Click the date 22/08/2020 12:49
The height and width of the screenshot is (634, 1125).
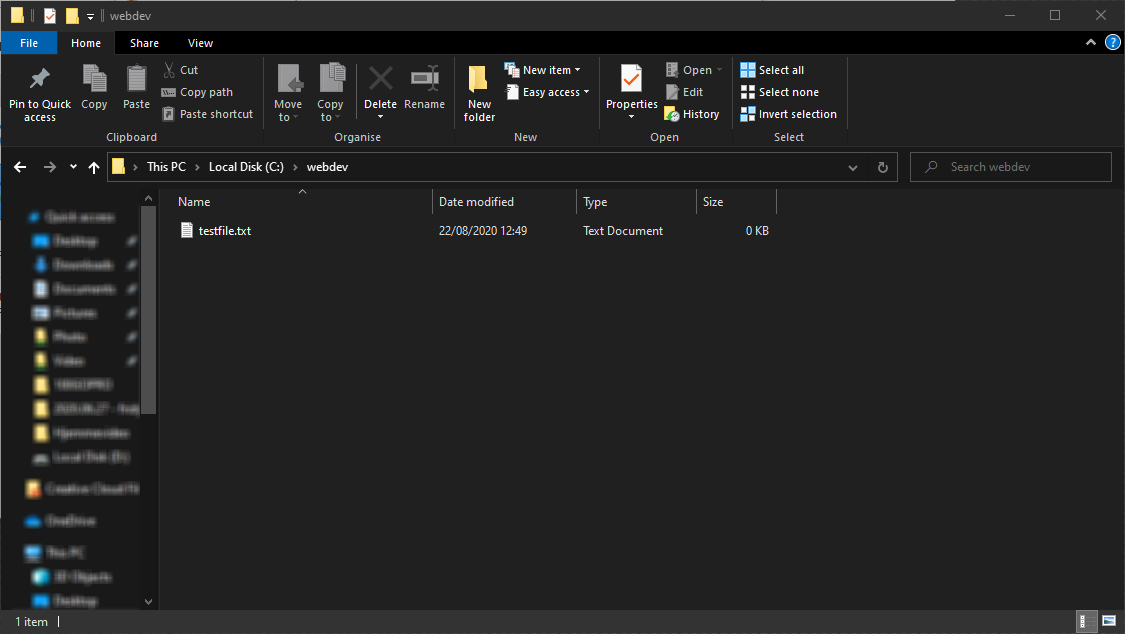click(483, 231)
